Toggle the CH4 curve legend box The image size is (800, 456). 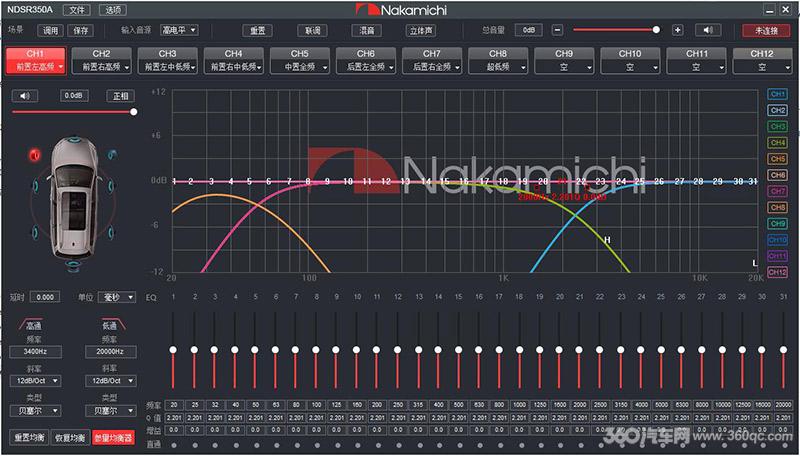coord(778,143)
